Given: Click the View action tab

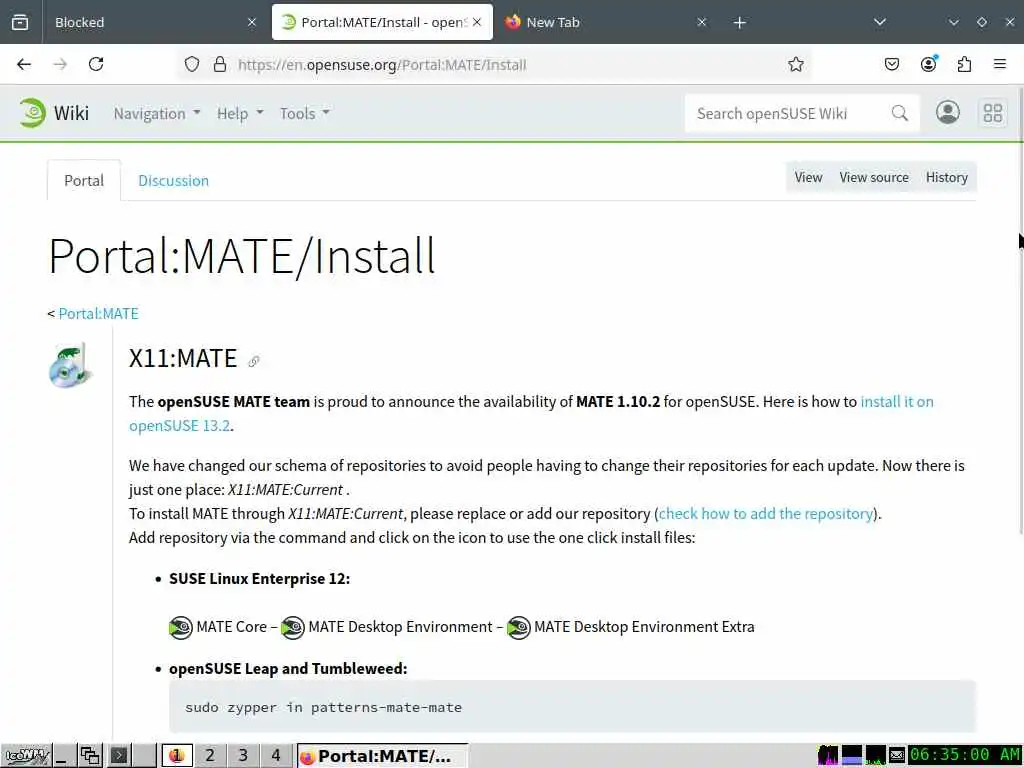Looking at the screenshot, I should [x=808, y=178].
